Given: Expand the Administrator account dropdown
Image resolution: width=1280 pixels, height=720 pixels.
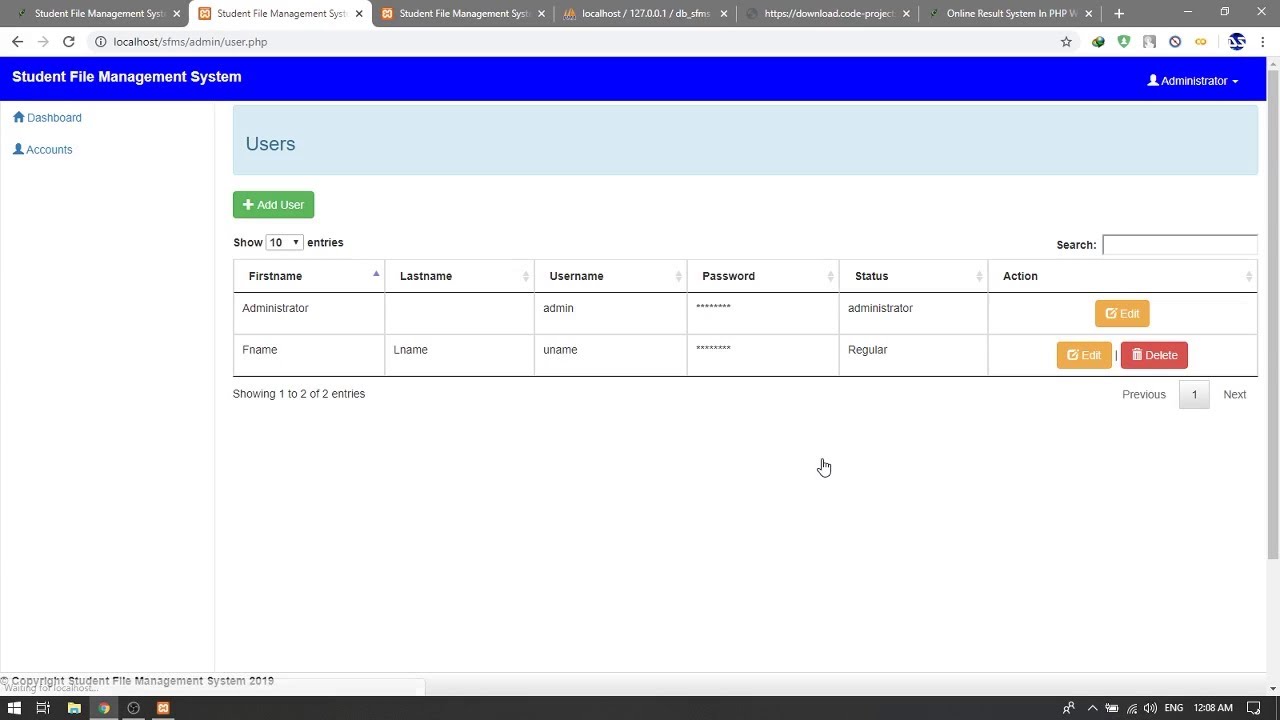Looking at the screenshot, I should (x=1193, y=81).
